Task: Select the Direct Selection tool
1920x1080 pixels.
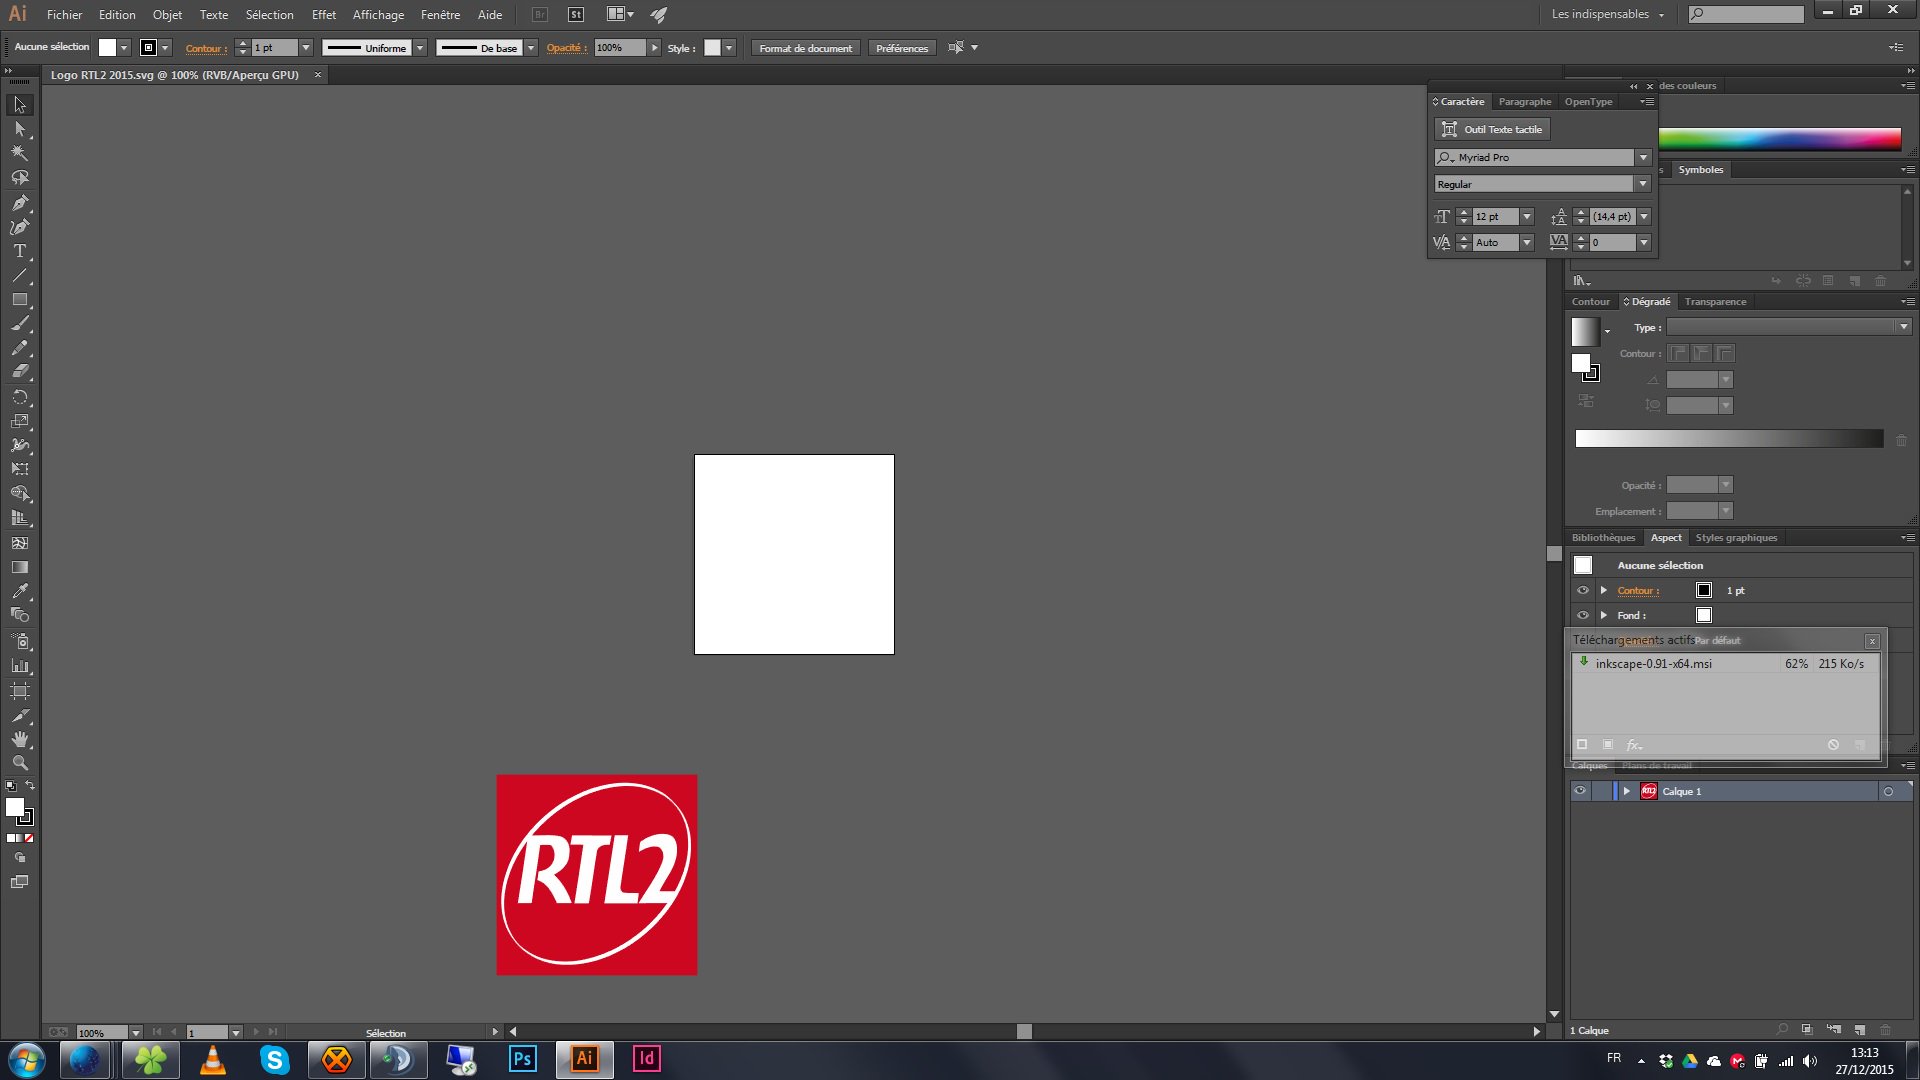Action: point(19,129)
